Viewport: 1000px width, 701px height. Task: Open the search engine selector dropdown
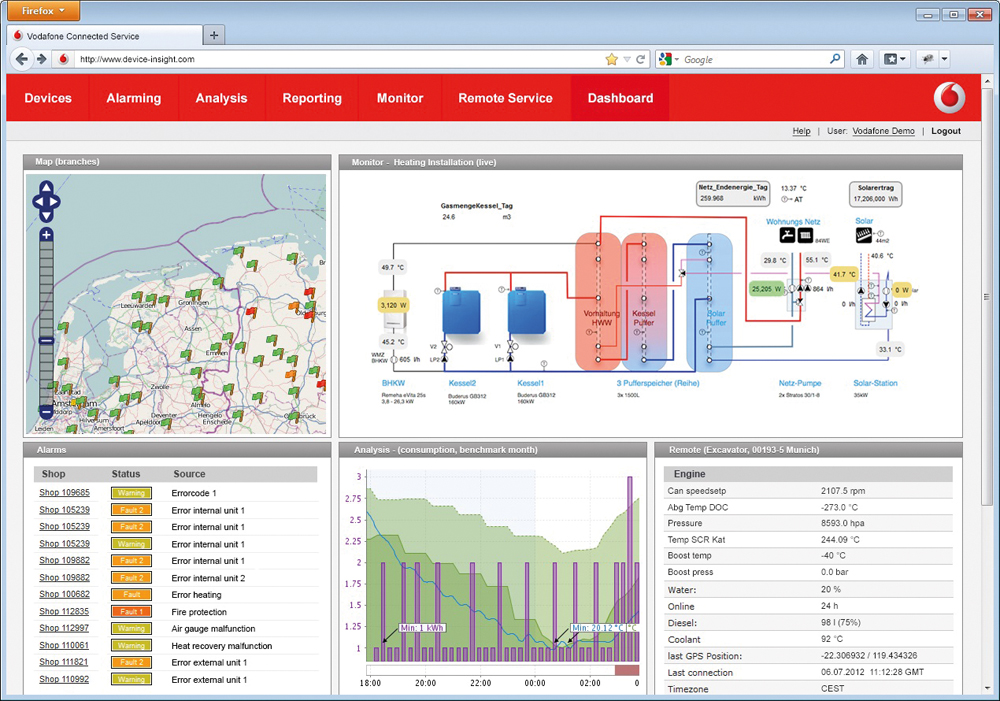(x=669, y=59)
